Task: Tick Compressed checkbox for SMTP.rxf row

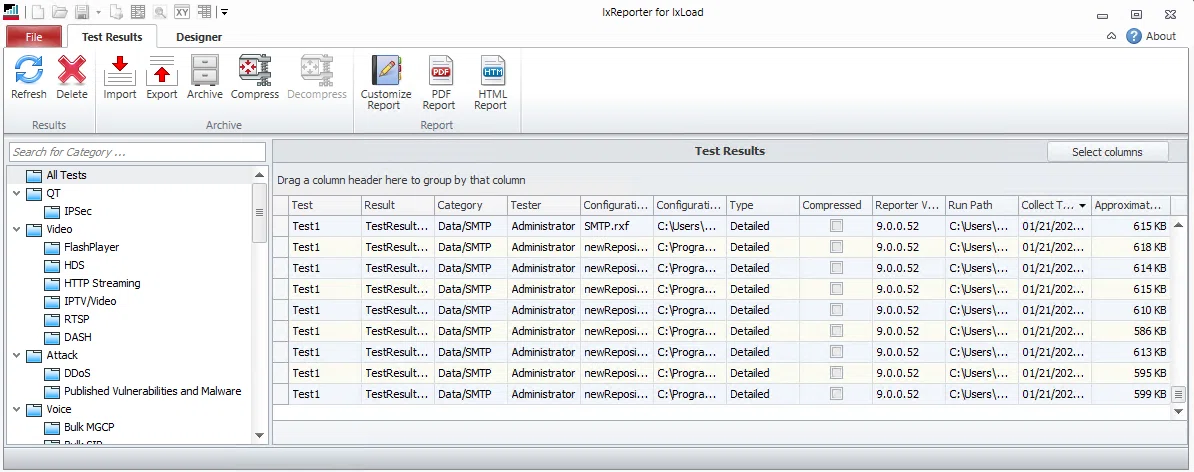Action: coord(836,226)
